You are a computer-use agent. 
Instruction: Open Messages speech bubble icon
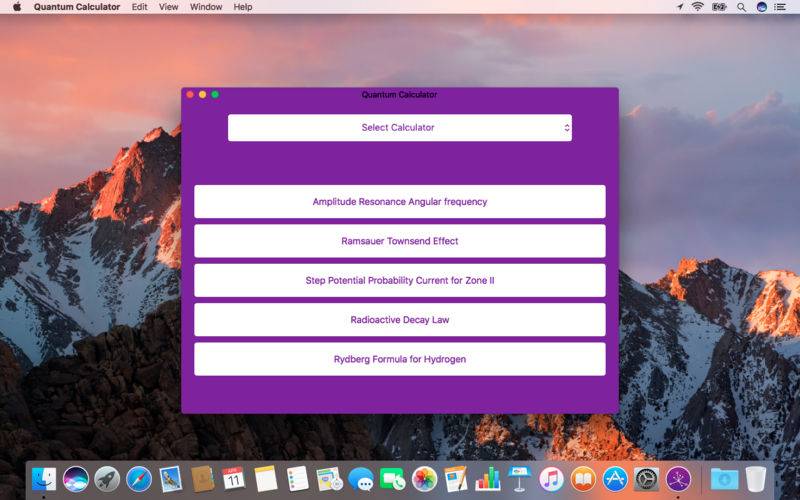click(361, 479)
